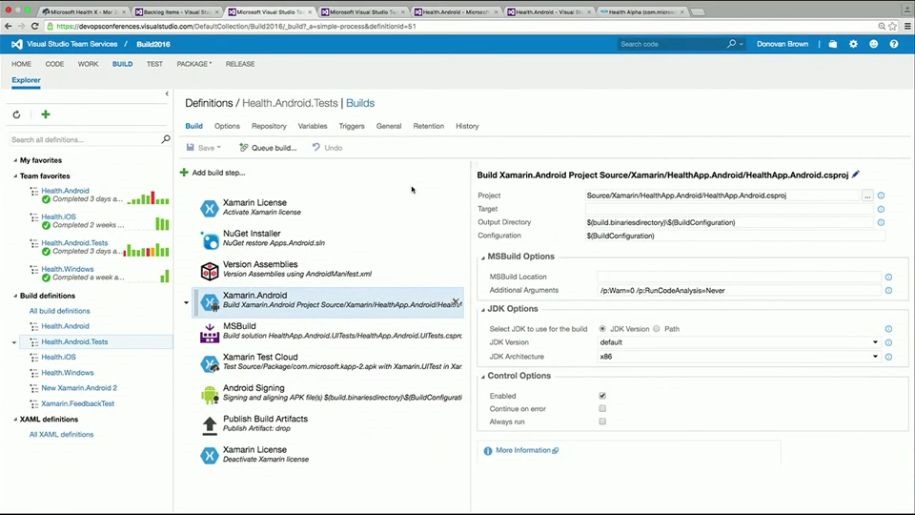Switch to the Options tab
915x515 pixels.
pos(227,126)
